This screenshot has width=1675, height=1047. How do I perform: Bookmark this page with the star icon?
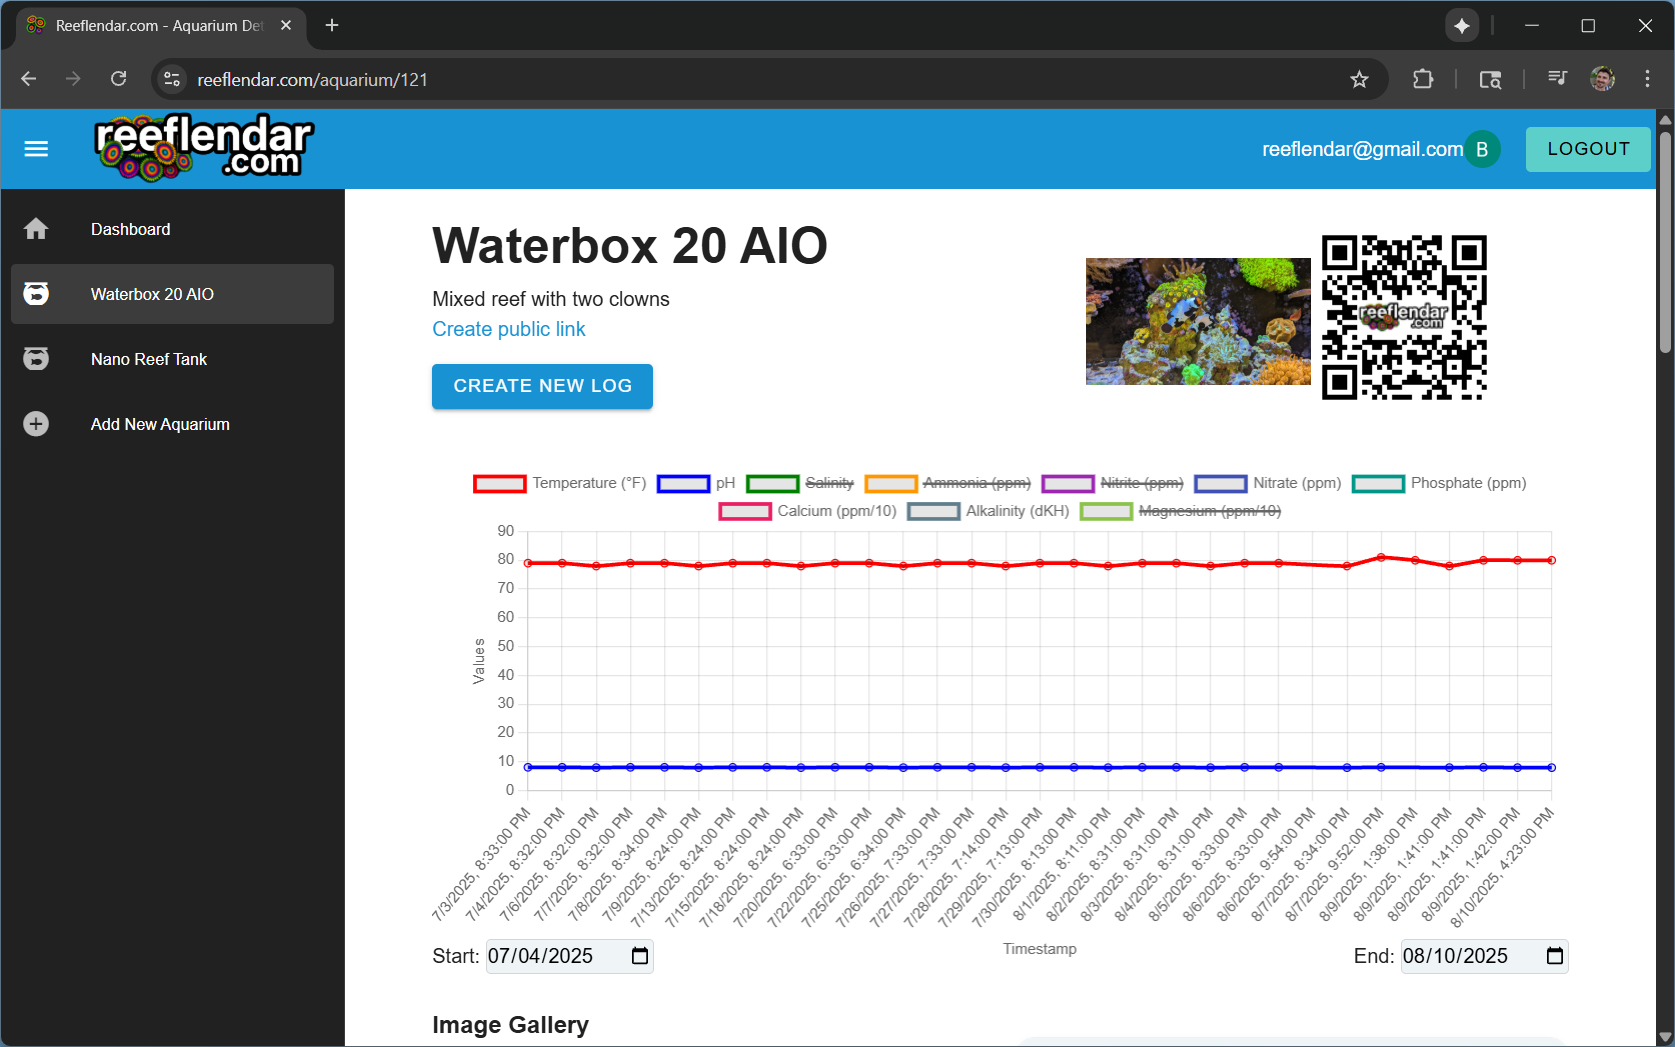1359,79
